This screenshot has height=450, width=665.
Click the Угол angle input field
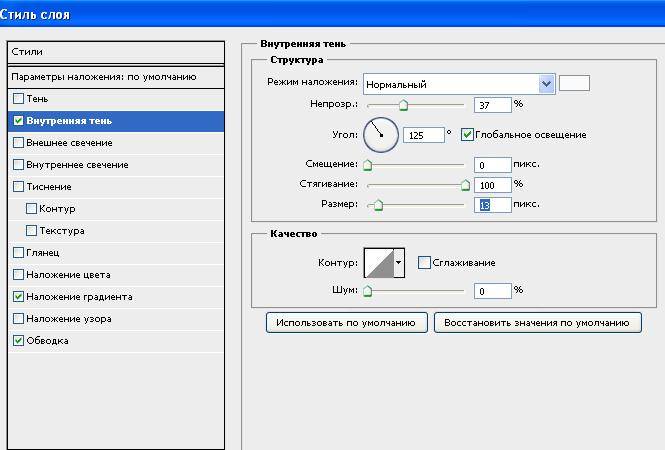click(423, 135)
